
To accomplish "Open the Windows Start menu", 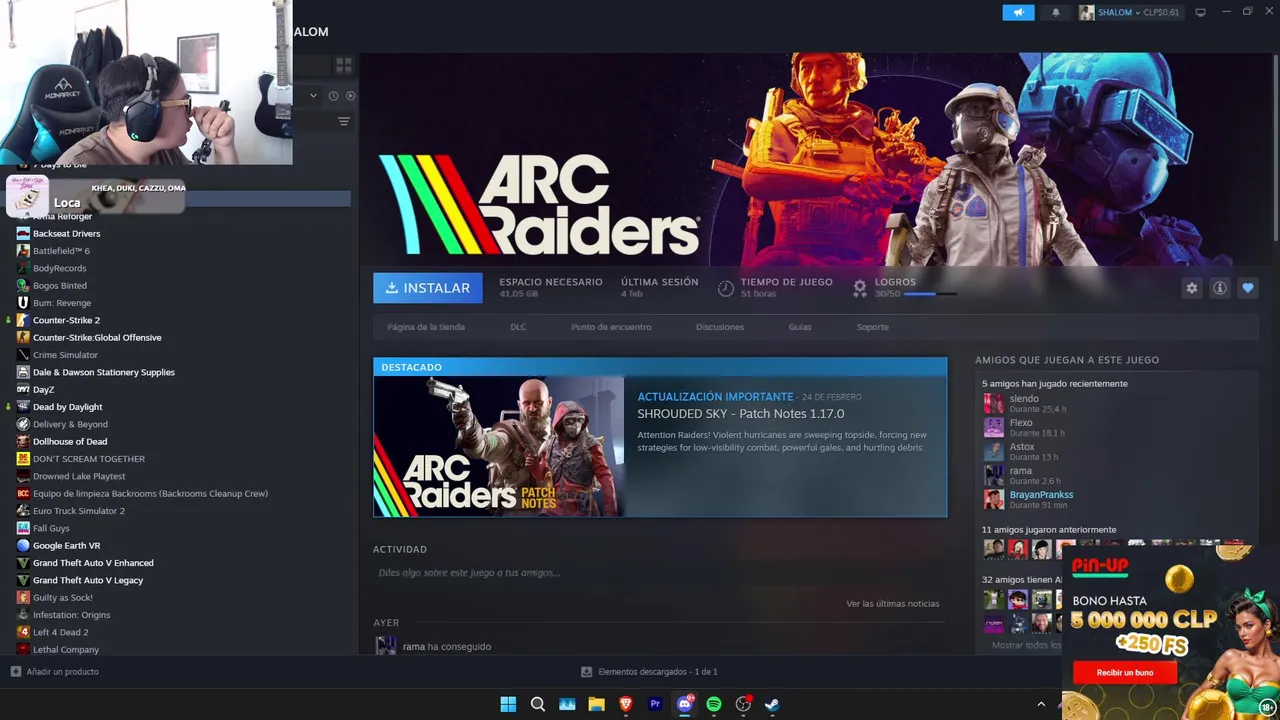I will pos(508,704).
